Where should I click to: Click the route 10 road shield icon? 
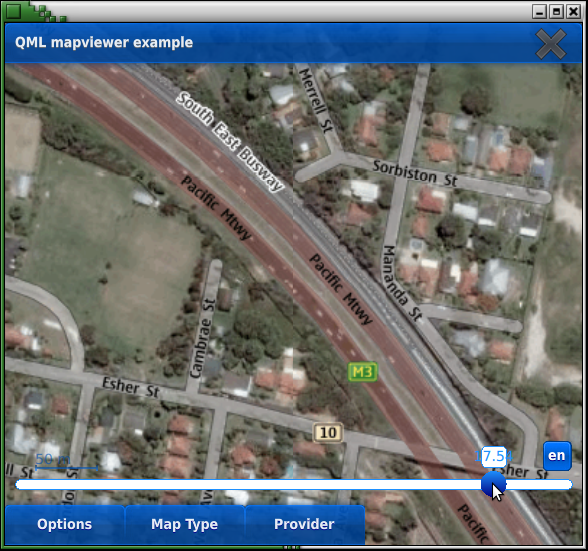click(x=328, y=432)
